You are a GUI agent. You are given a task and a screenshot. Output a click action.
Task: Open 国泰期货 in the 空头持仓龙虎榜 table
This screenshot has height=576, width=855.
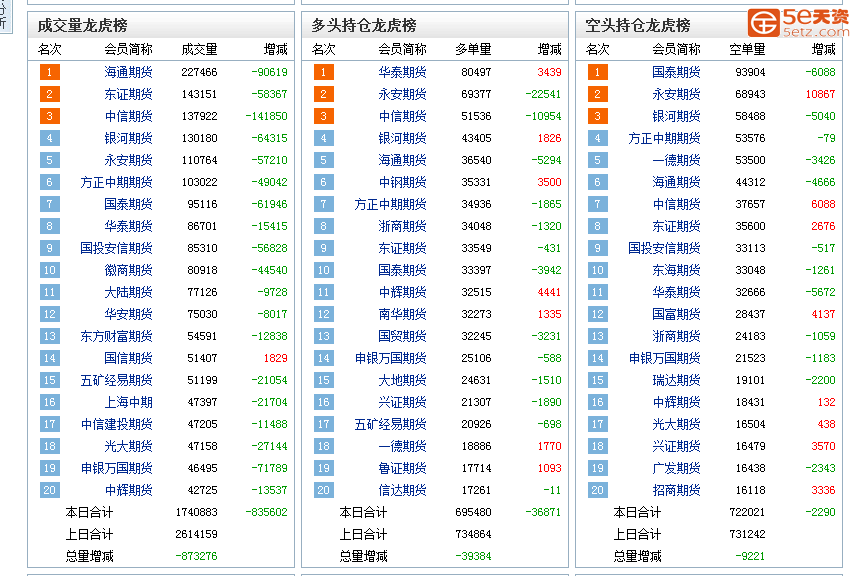click(x=676, y=72)
